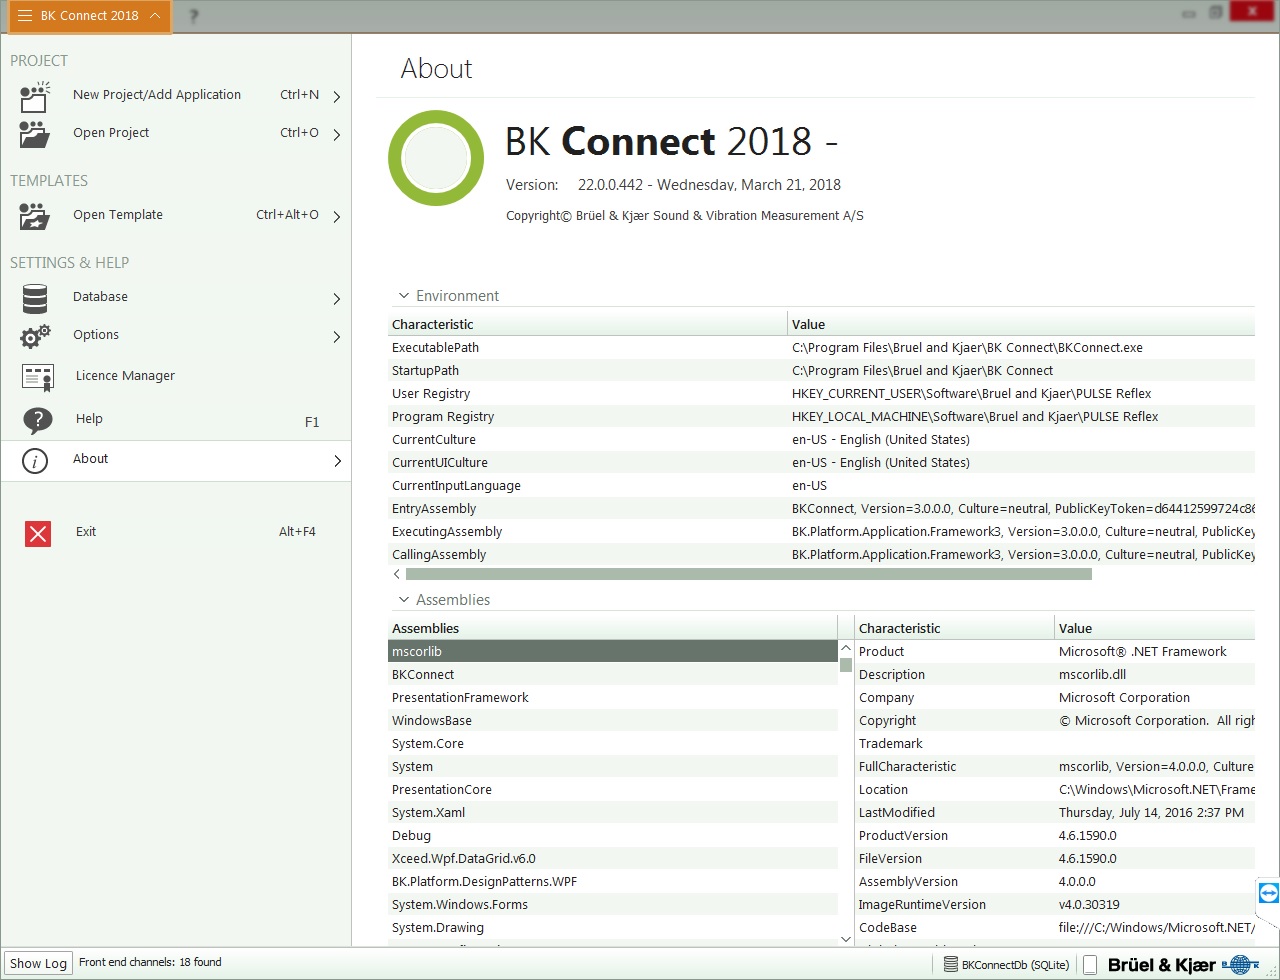Screen dimensions: 1280x980
Task: Select the System.Core assembly row
Action: pyautogui.click(x=612, y=743)
